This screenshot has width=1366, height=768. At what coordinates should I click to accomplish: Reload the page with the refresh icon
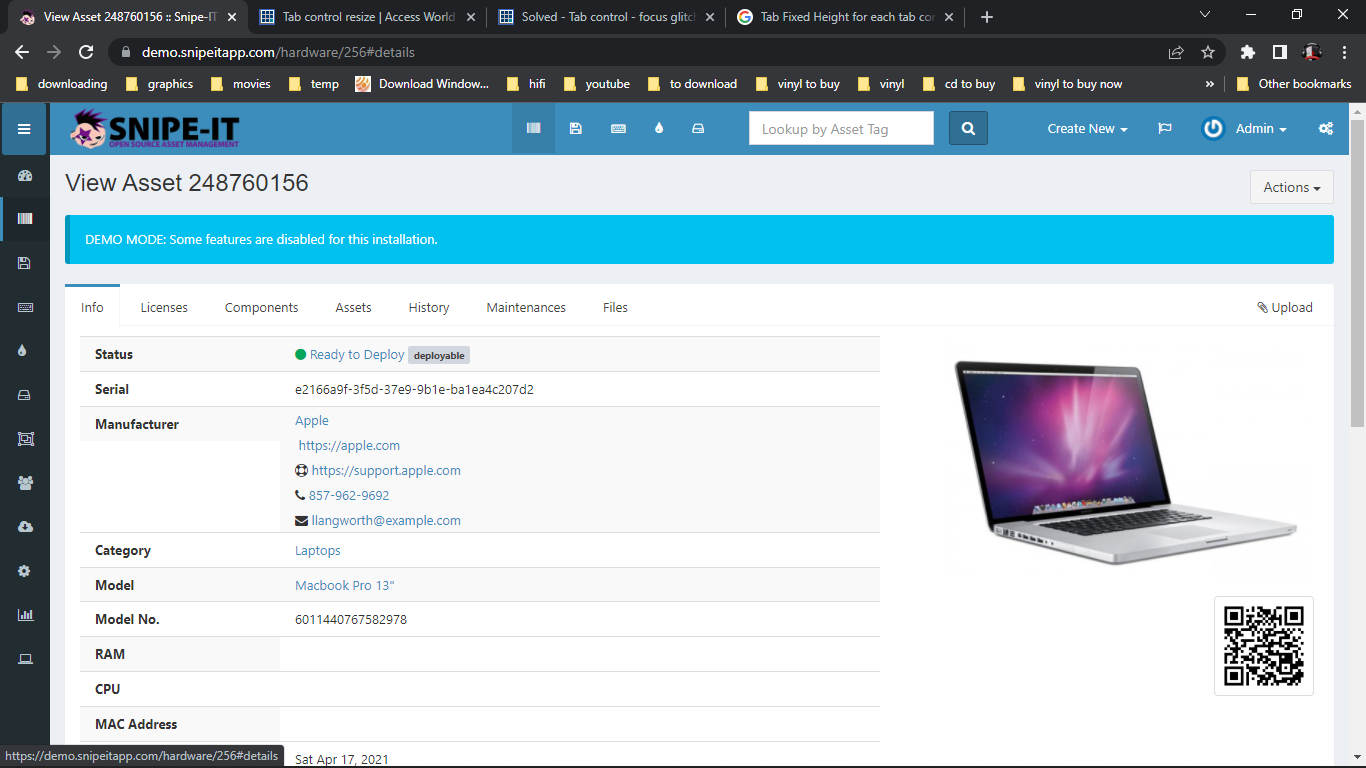coord(86,52)
